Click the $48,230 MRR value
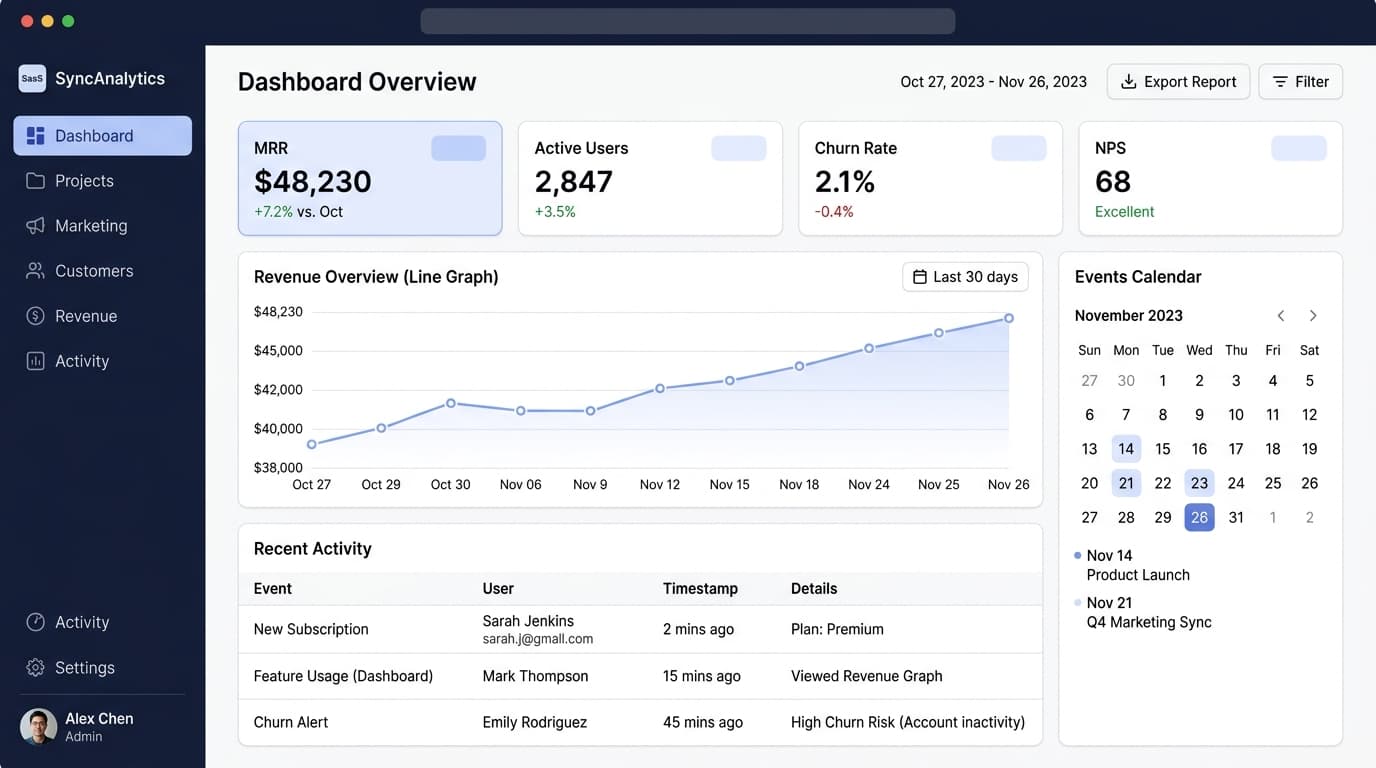Viewport: 1376px width, 768px height. click(x=313, y=181)
